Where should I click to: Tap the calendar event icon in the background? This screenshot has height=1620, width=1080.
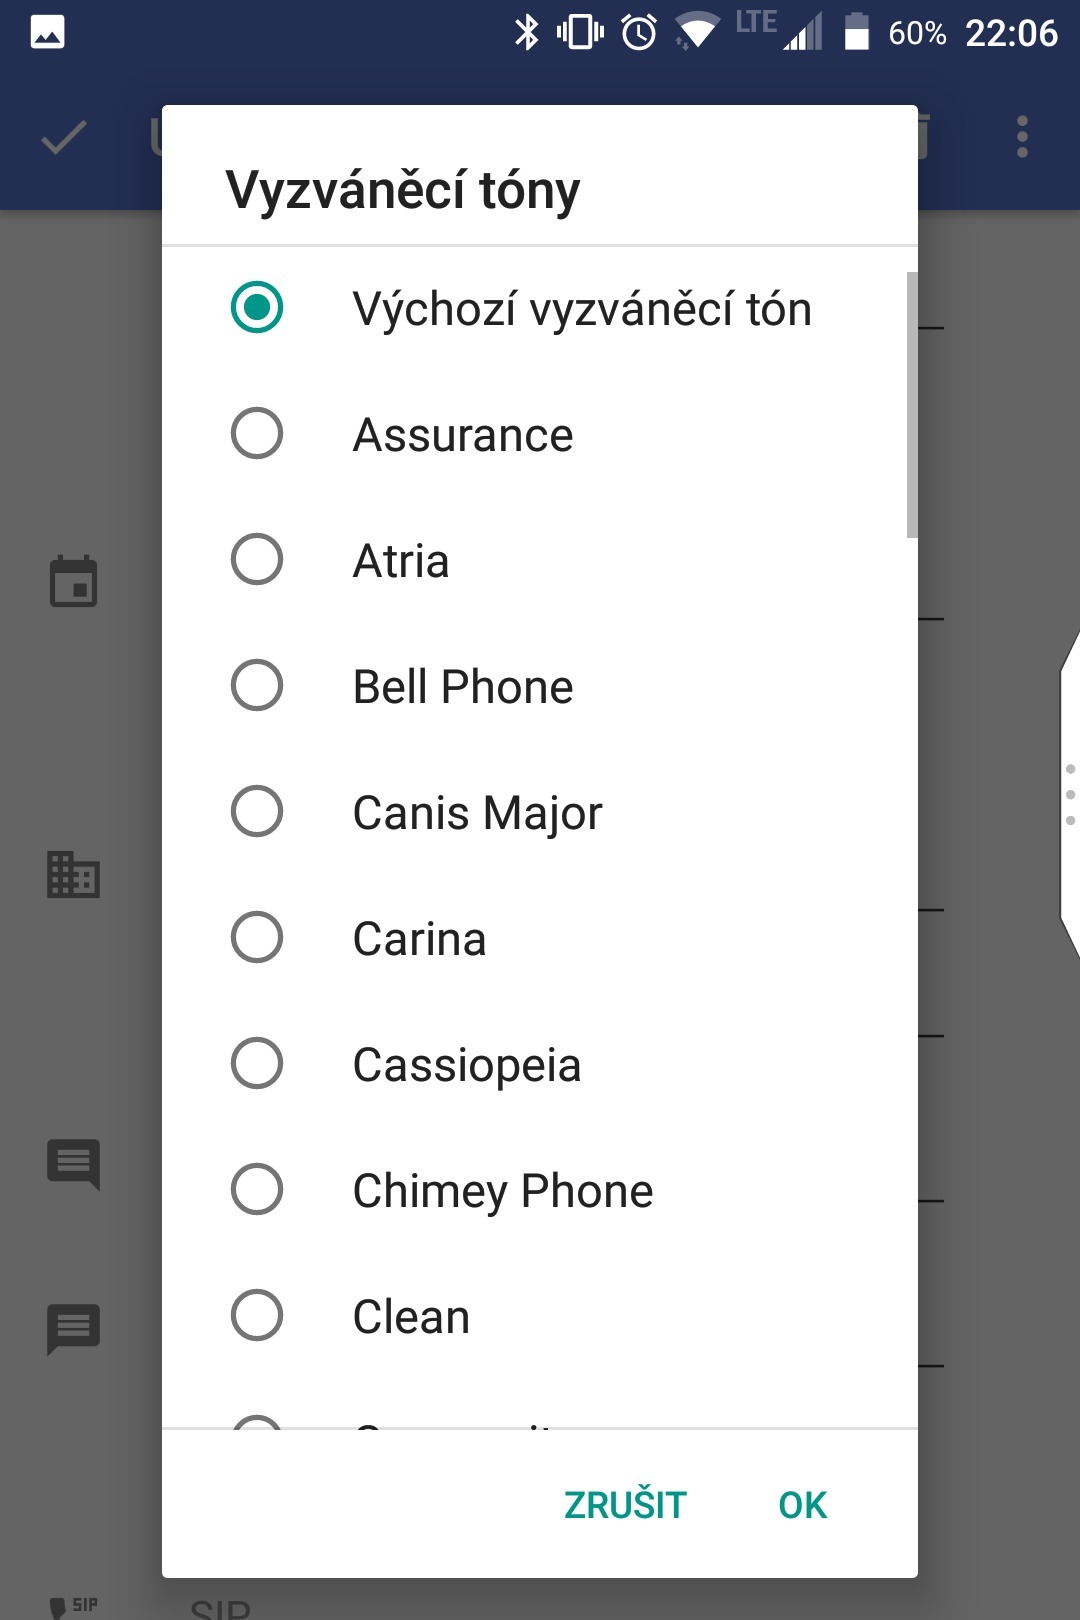(71, 582)
